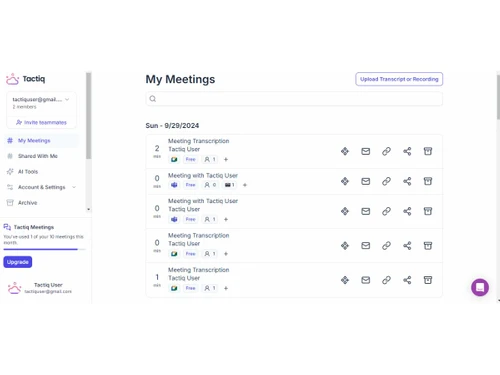Open the chat support bubble
This screenshot has width=500, height=375.
480,287
